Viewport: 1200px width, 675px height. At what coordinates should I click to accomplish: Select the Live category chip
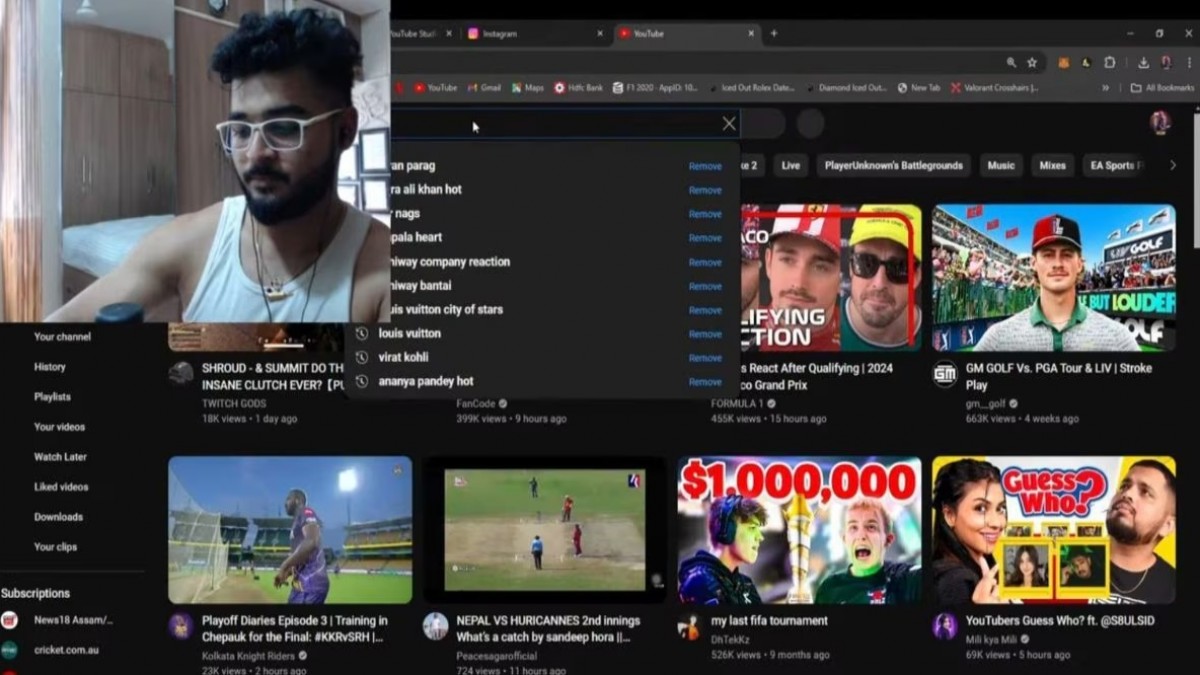click(790, 166)
